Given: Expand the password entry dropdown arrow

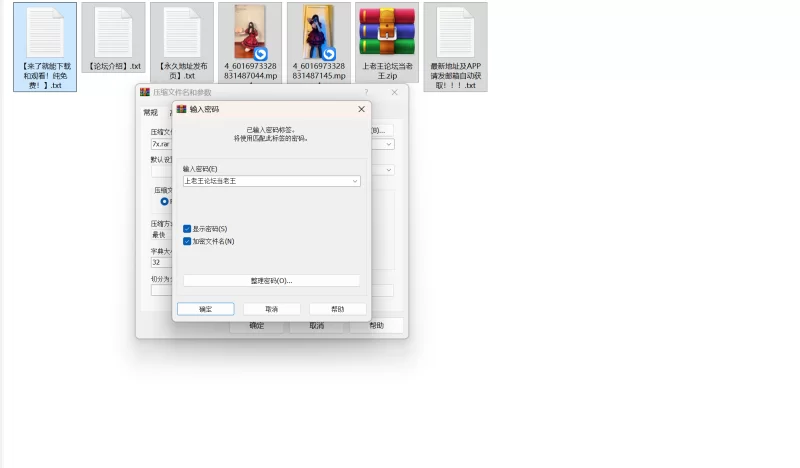Looking at the screenshot, I should point(355,181).
